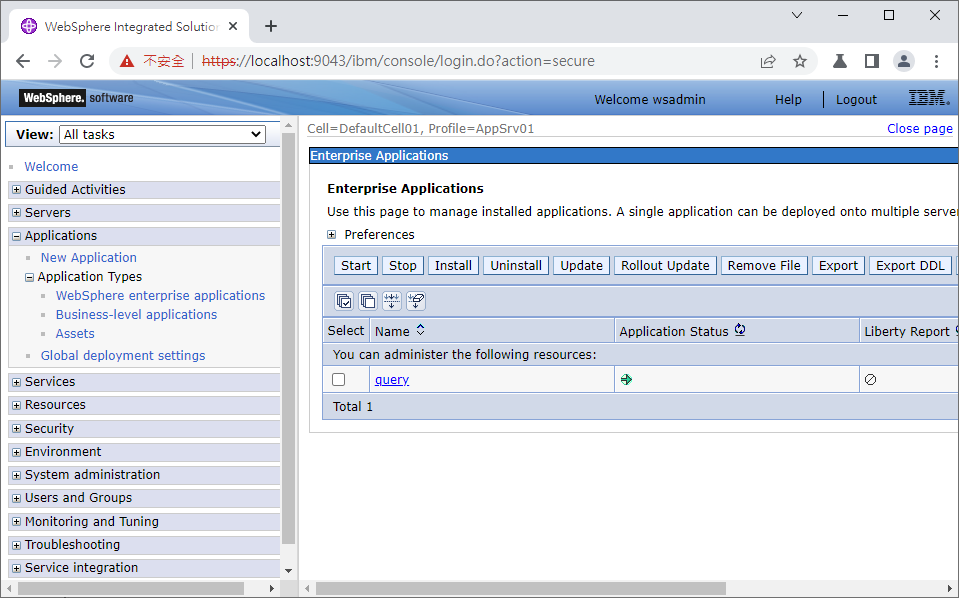The image size is (959, 598).
Task: Open WebSphere enterprise applications link
Action: point(160,295)
